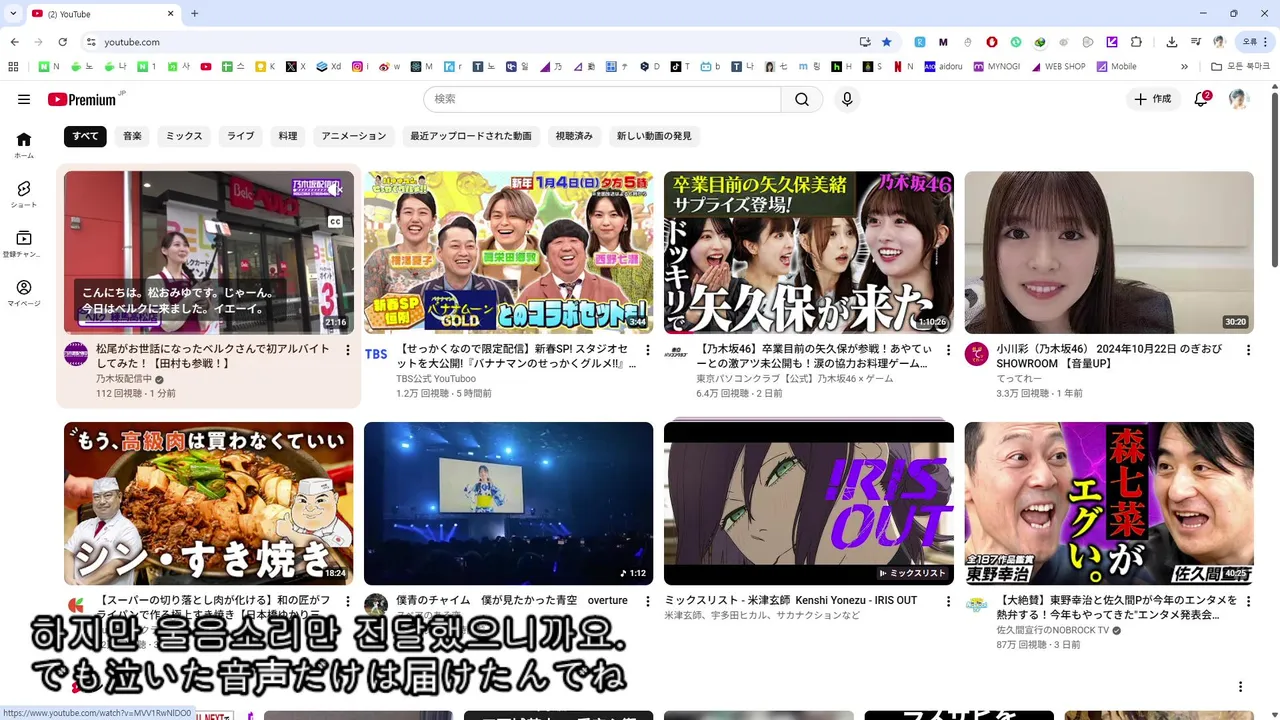Open 松尾がお世話になったベルクさんで video title
This screenshot has width=1280, height=720.
(213, 356)
